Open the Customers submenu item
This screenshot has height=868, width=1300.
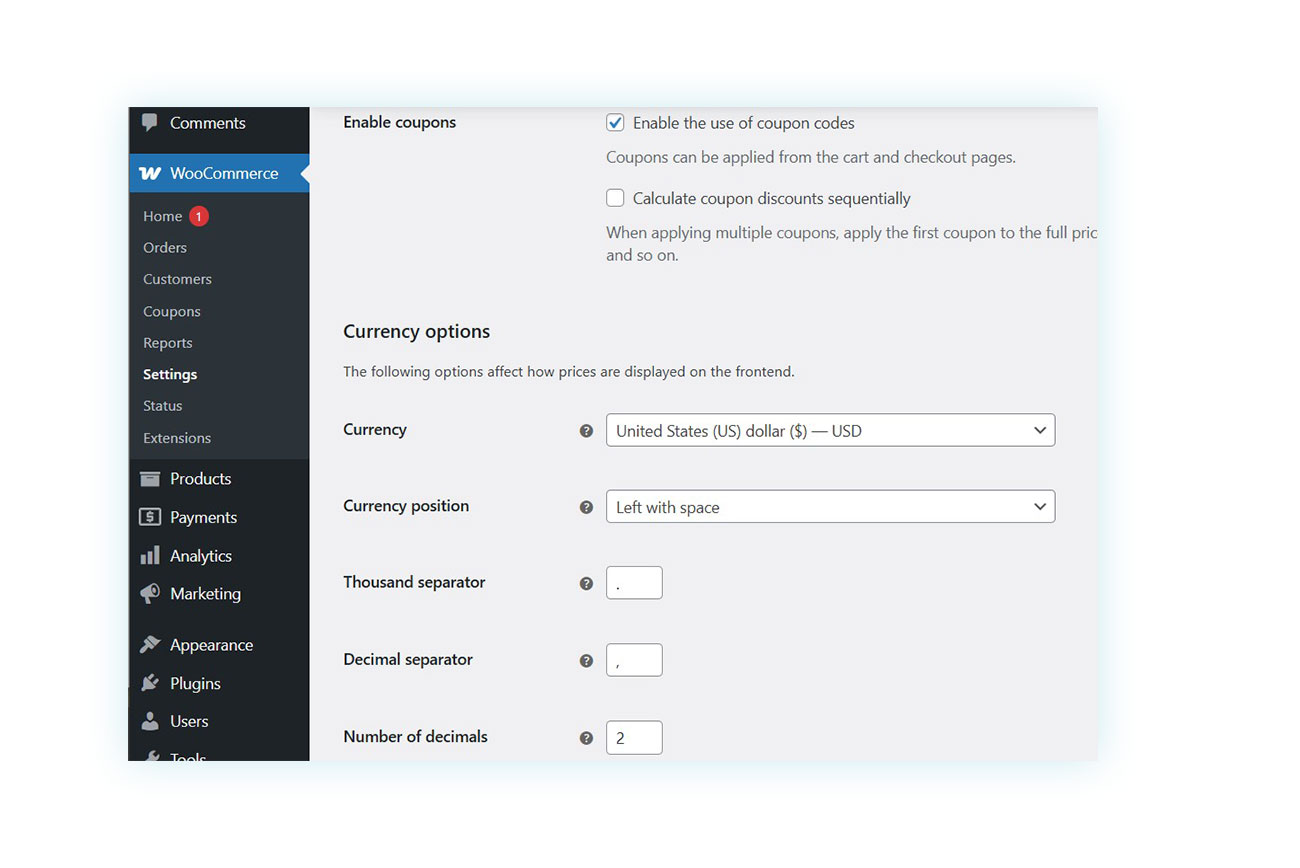pos(177,279)
